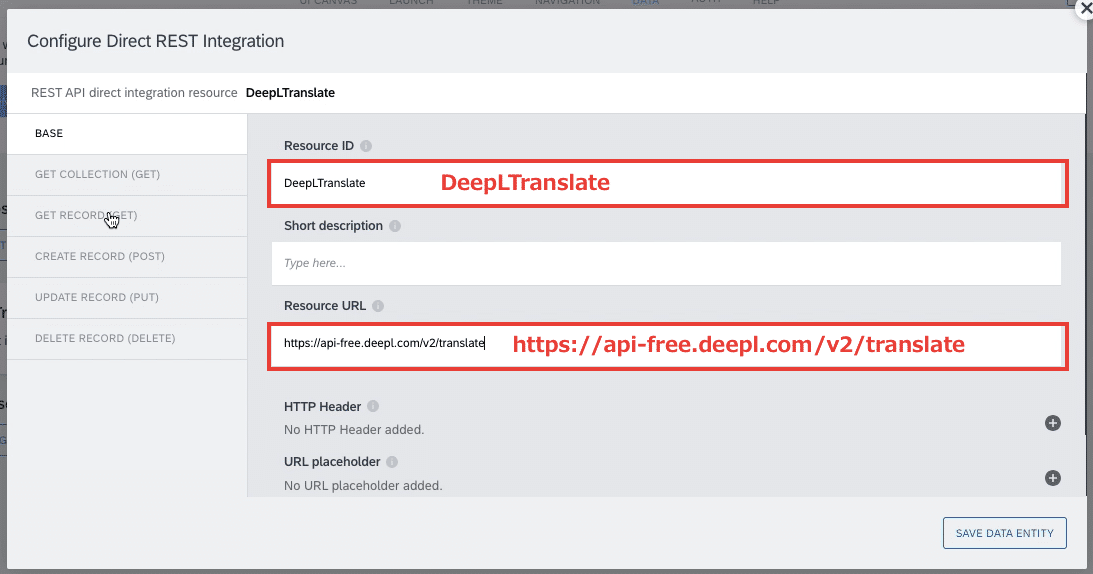Add a new HTTP Header with plus icon
The image size is (1093, 574).
(1053, 423)
